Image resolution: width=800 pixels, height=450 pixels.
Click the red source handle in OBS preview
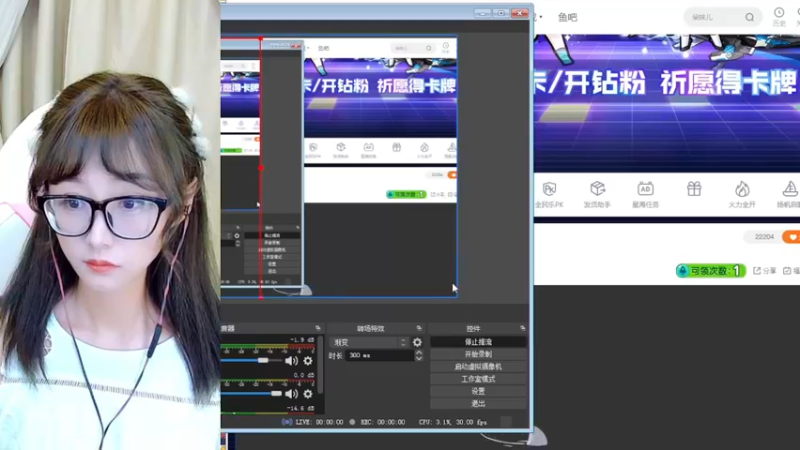click(261, 167)
